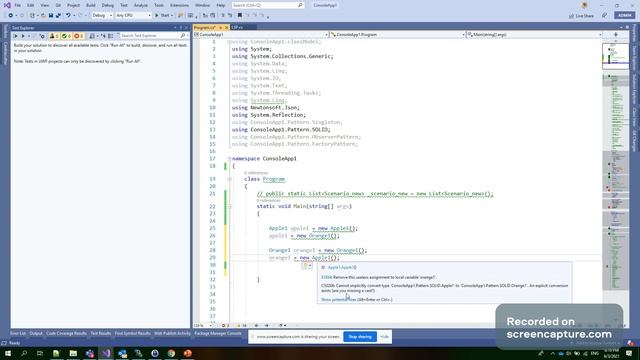The height and width of the screenshot is (360, 640).
Task: Click the Save icon in the toolbar
Action: (51, 16)
